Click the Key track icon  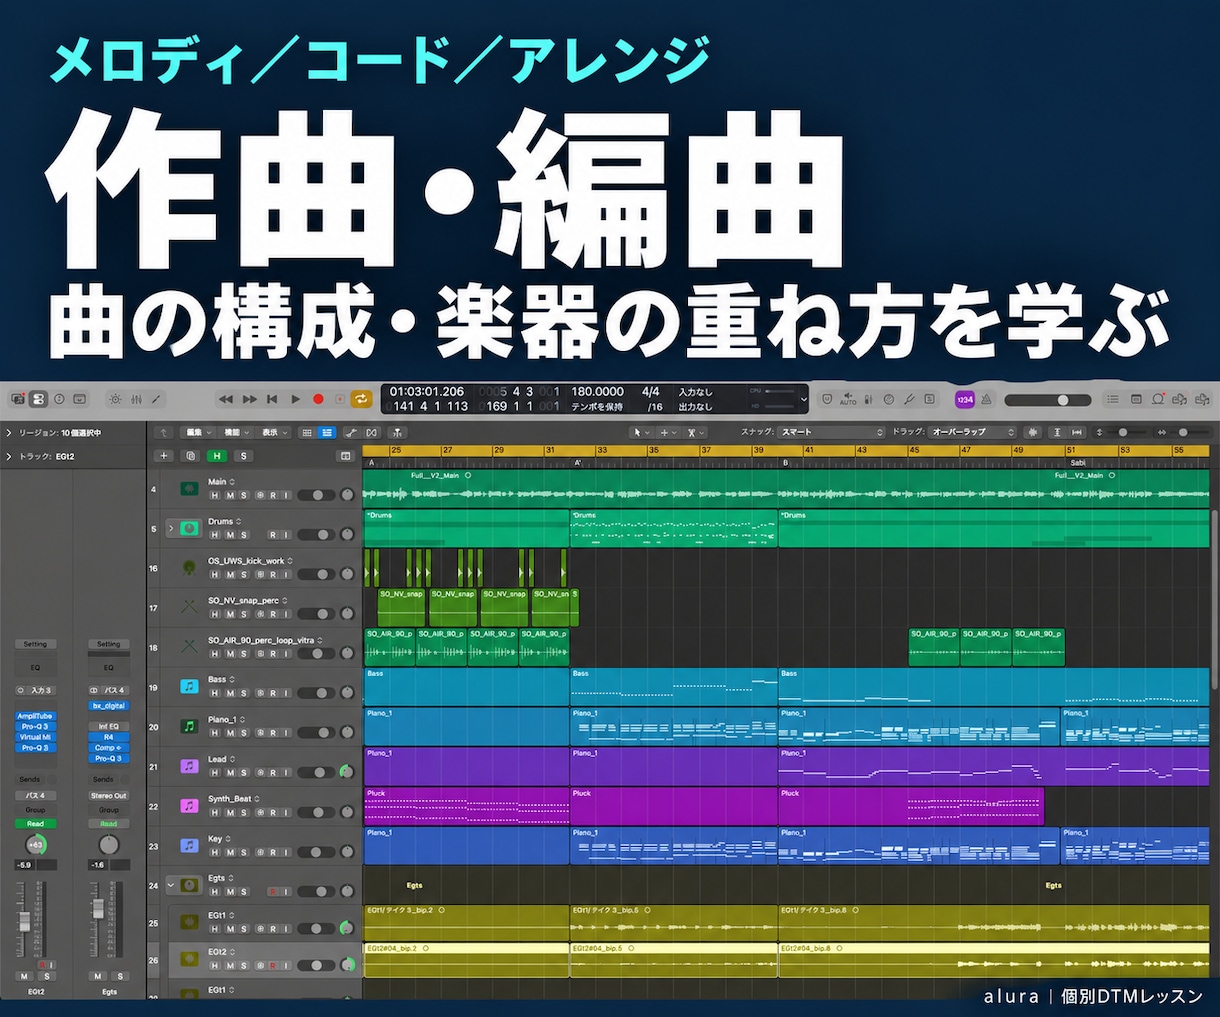(x=189, y=845)
